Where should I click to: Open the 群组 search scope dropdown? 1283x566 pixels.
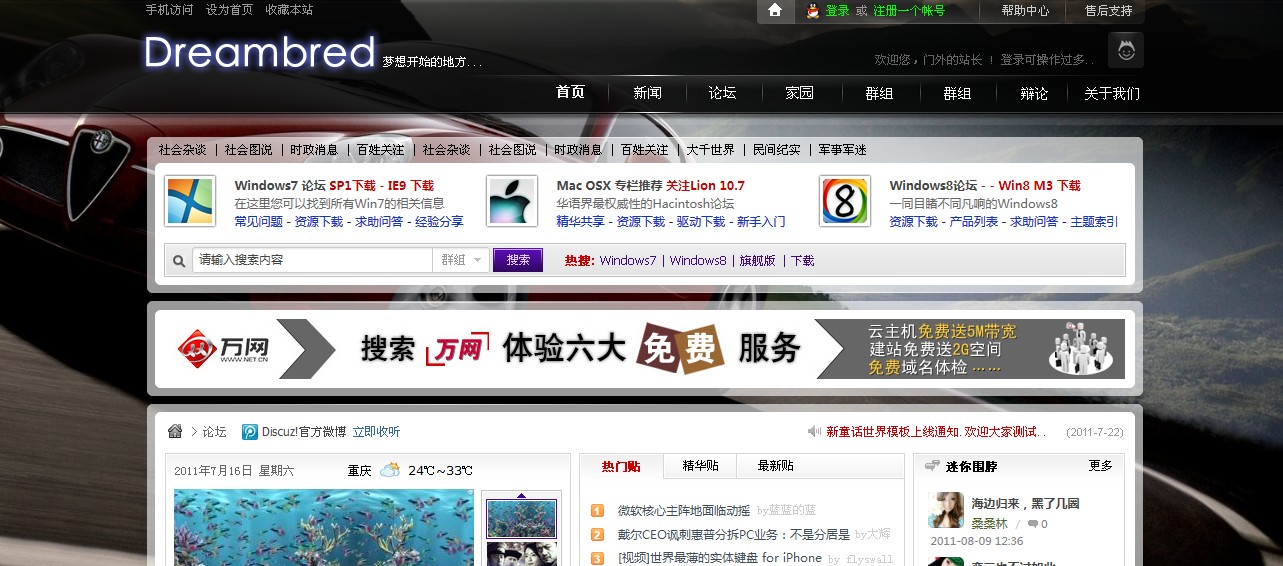click(x=461, y=260)
